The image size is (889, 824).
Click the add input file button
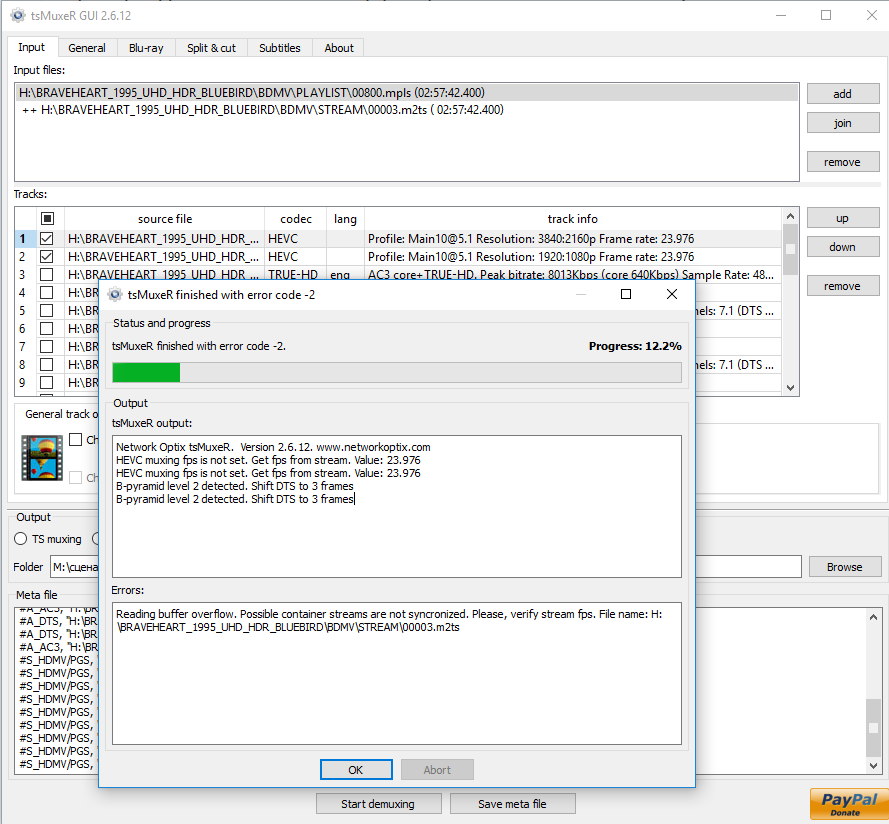point(843,94)
